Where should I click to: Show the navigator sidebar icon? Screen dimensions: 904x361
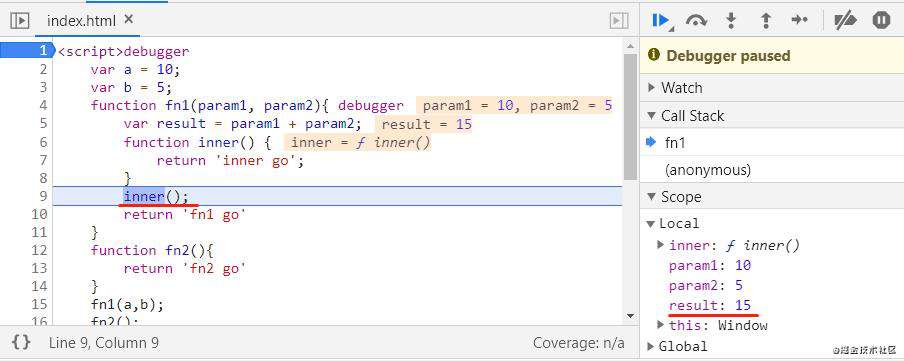click(x=19, y=21)
